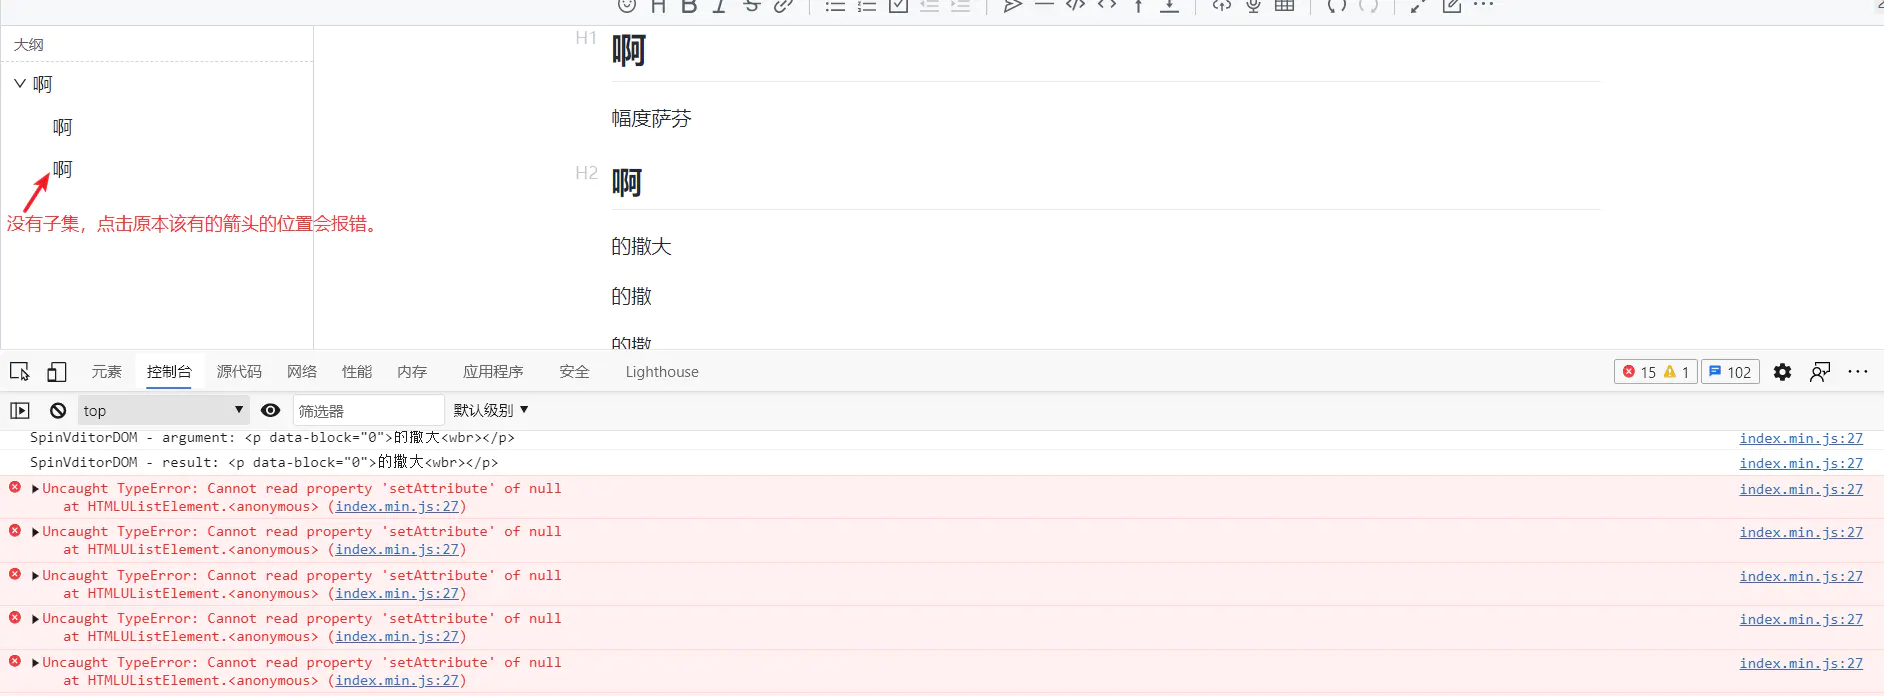Click the upload file cloud icon
1884x696 pixels.
(1222, 5)
